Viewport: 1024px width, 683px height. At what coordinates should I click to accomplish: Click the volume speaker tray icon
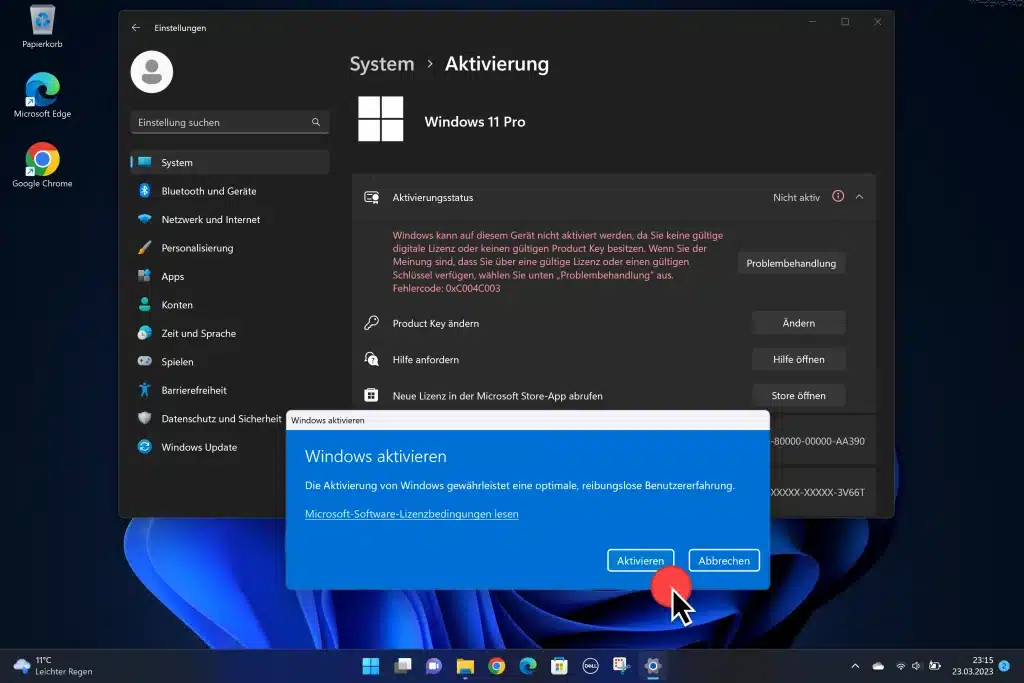tap(916, 666)
